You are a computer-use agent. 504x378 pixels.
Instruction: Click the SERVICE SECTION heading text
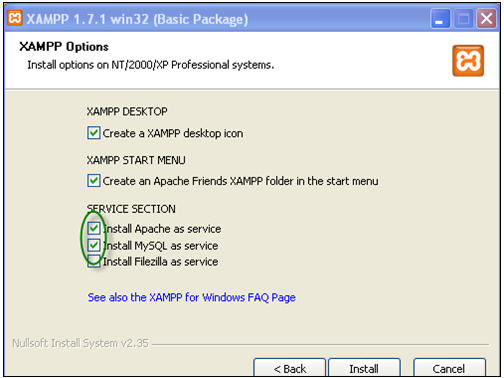[131, 209]
